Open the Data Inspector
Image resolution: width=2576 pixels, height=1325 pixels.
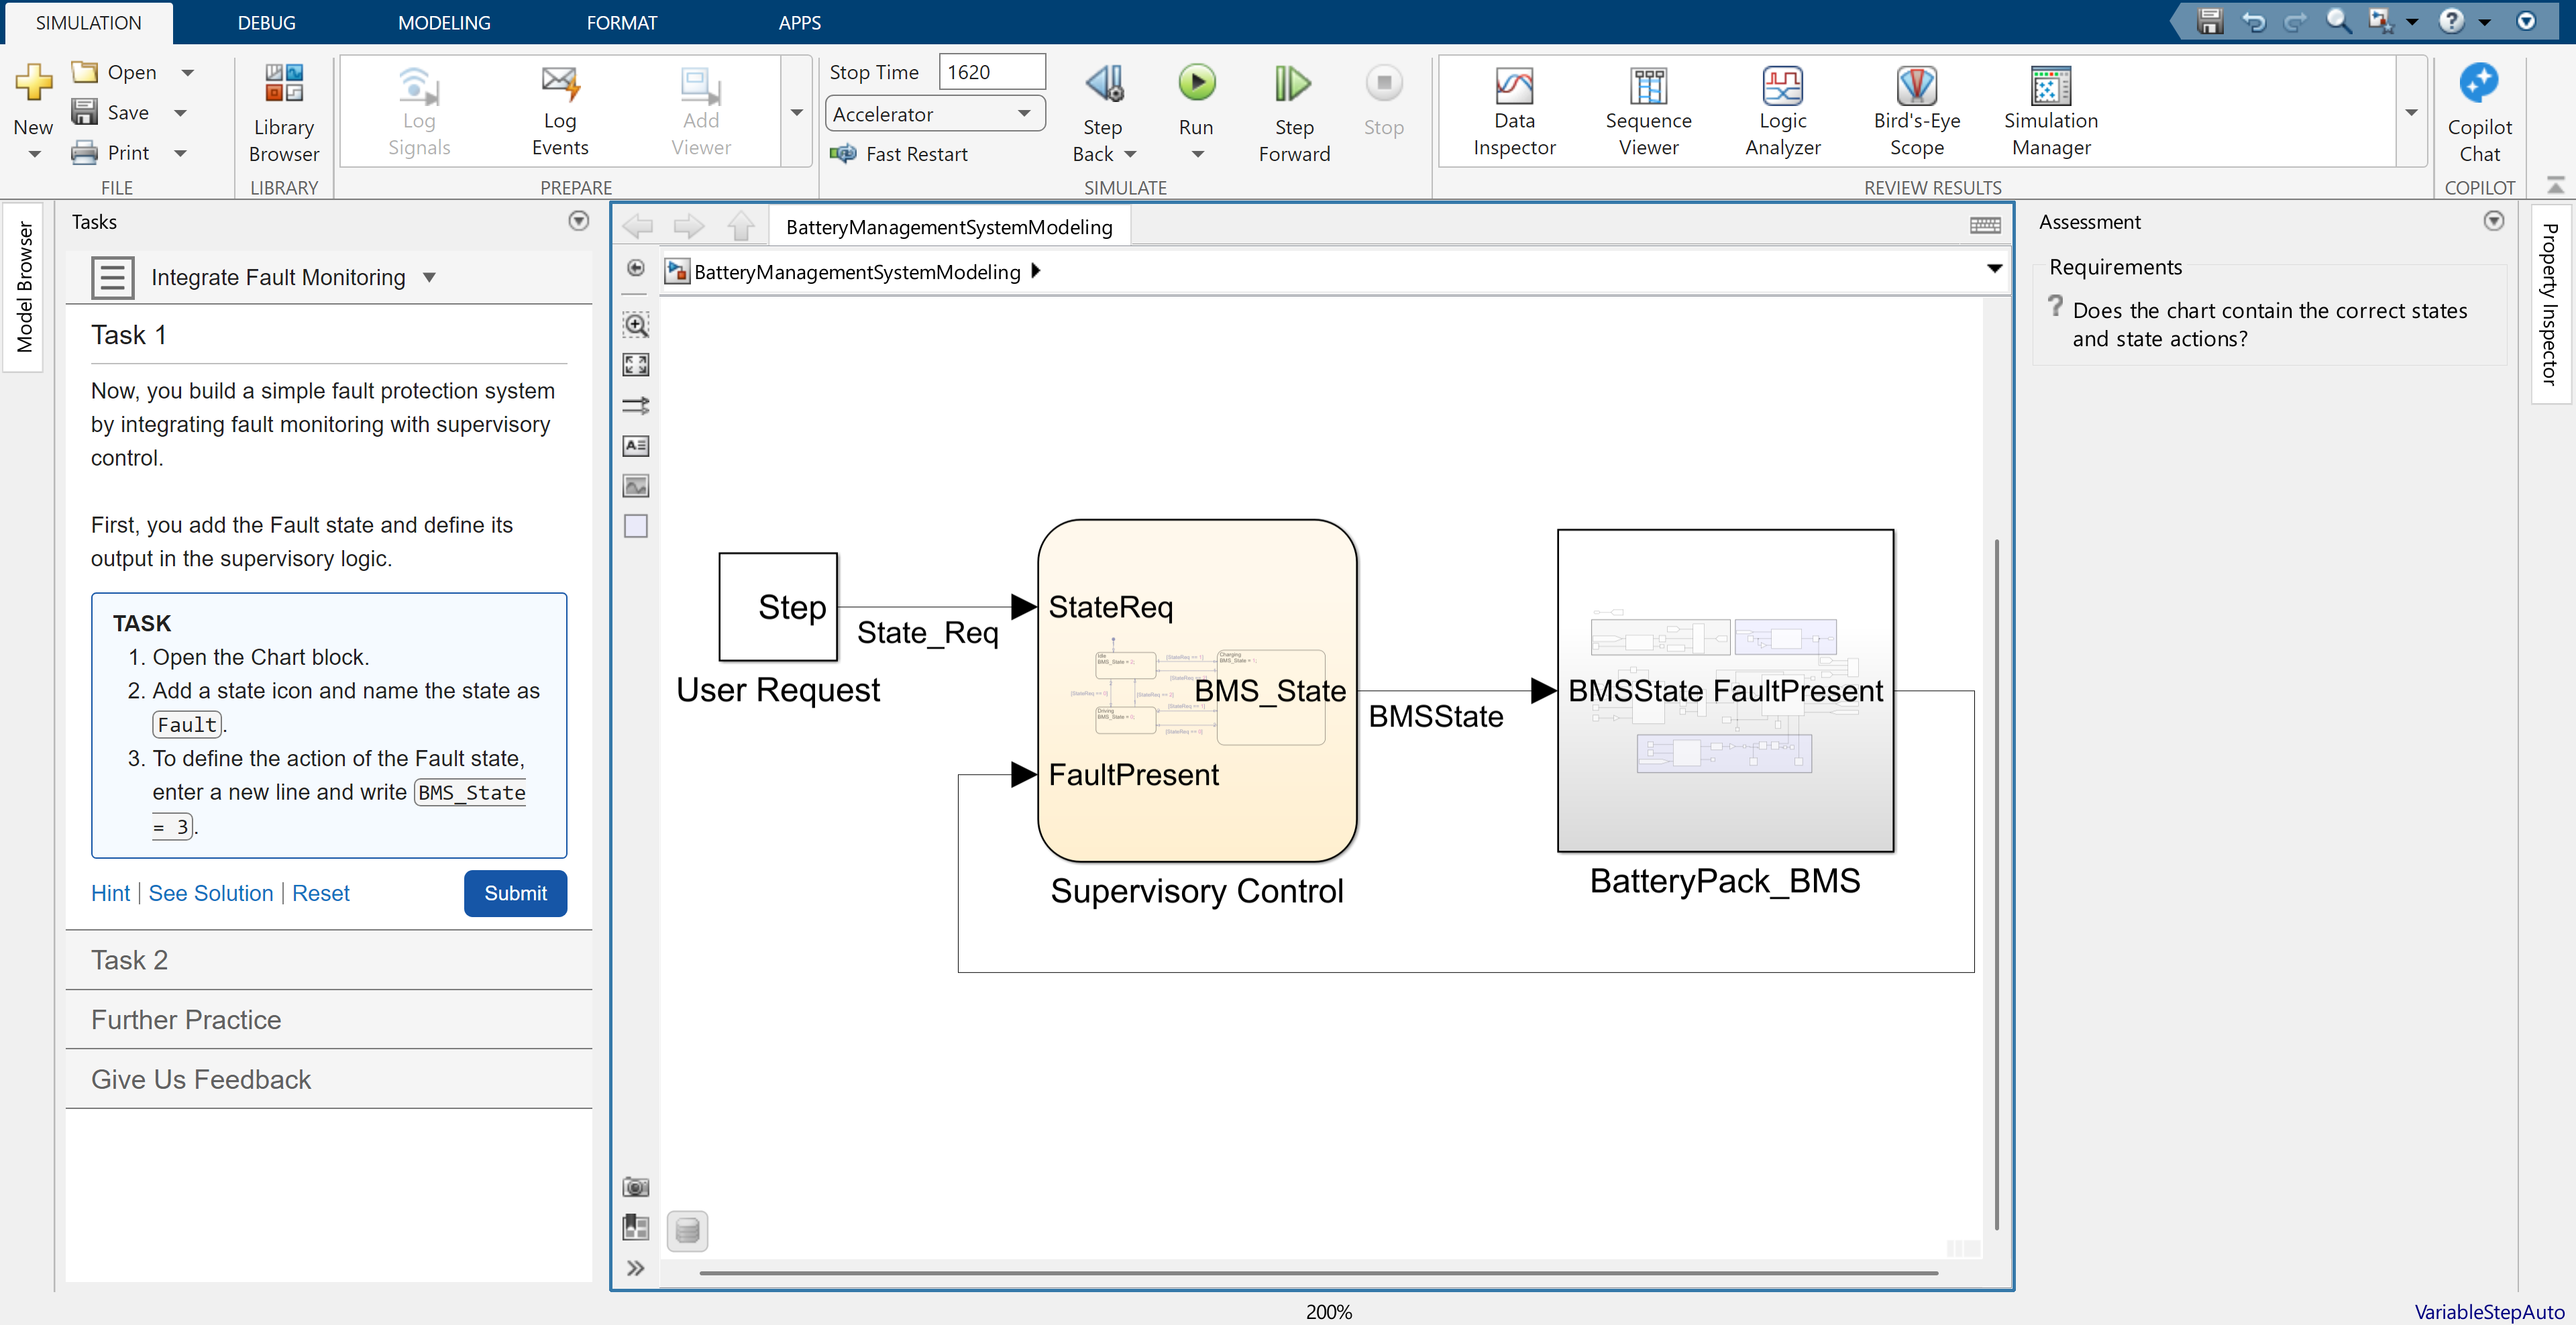1514,110
